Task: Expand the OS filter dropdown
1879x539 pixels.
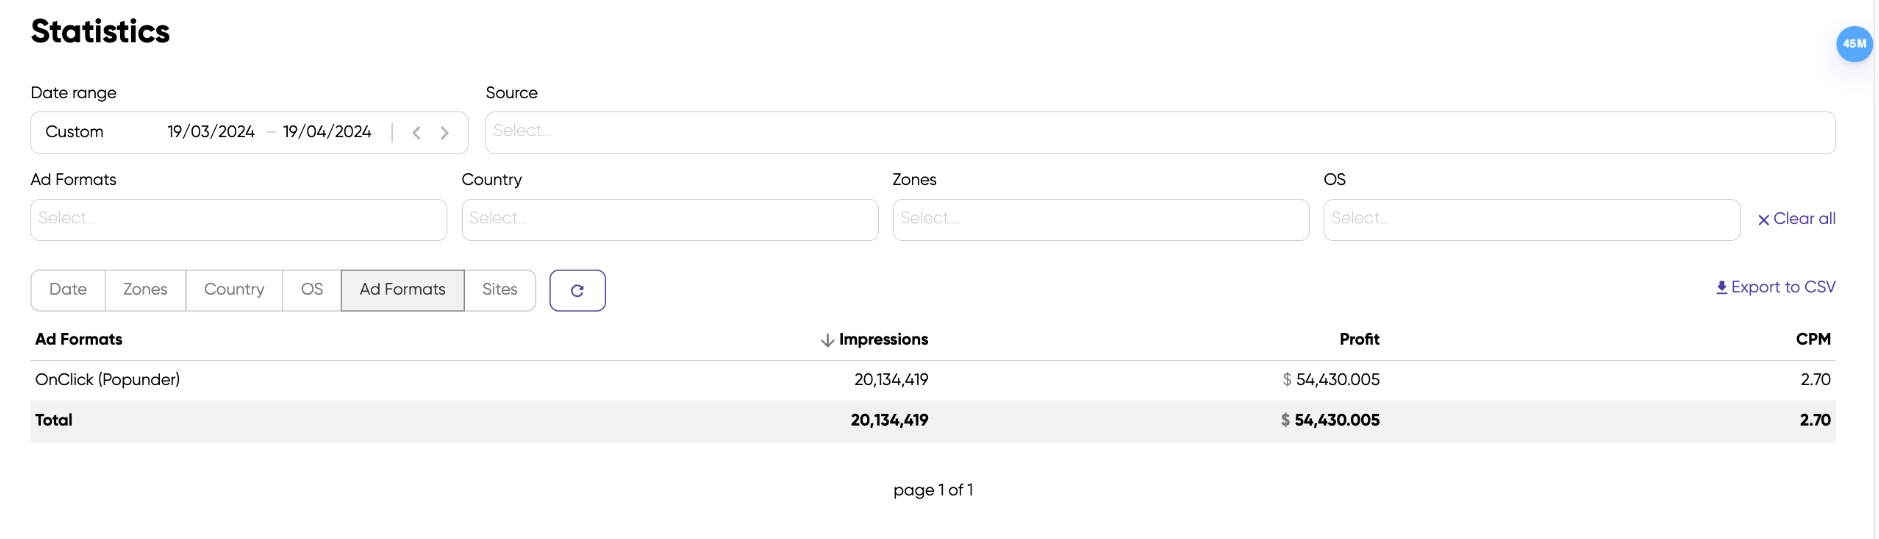Action: (1531, 219)
